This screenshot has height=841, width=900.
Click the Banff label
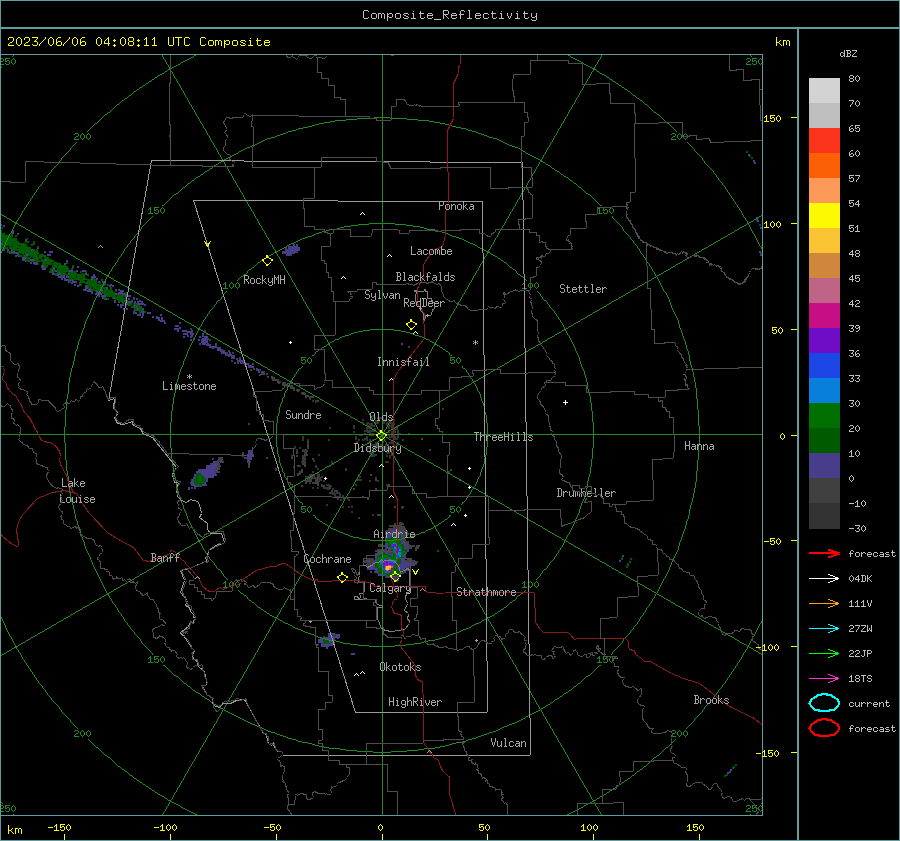165,557
